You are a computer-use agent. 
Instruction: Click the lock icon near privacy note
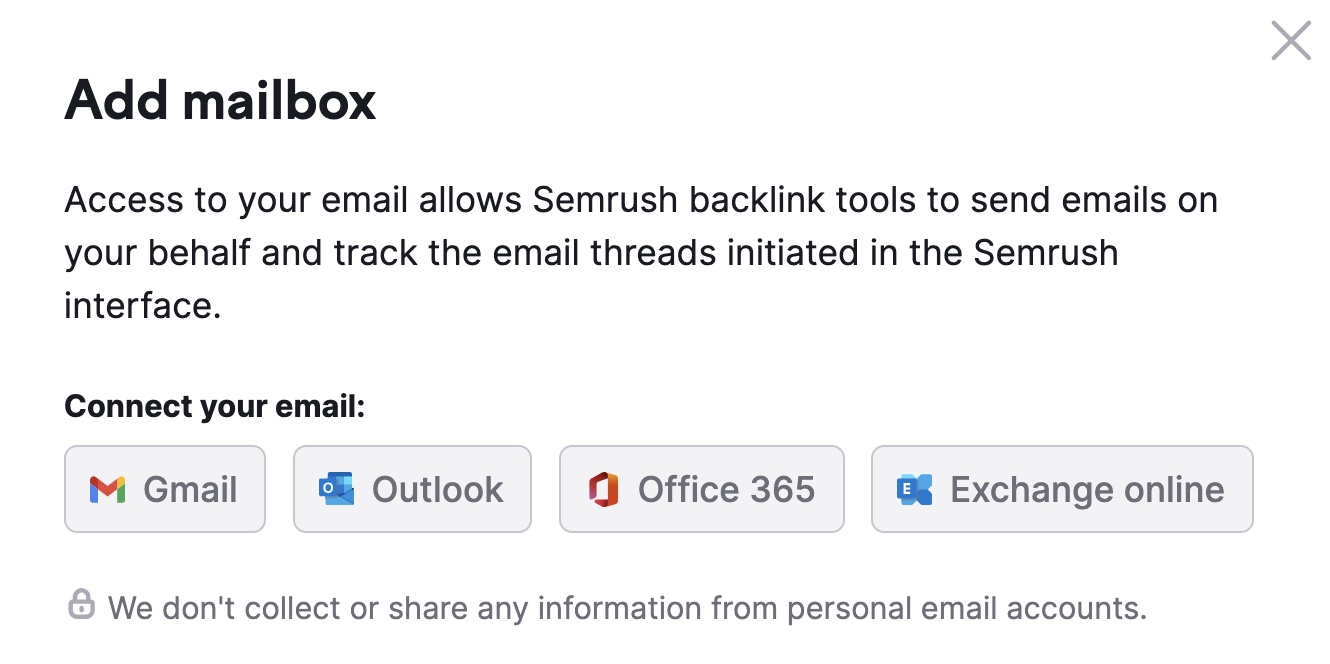tap(81, 602)
